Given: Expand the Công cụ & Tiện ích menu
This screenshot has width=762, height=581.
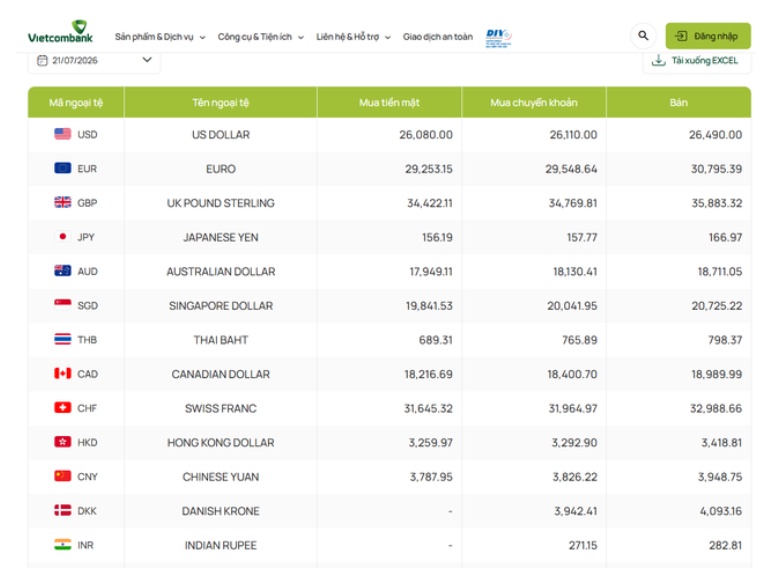Looking at the screenshot, I should click(260, 37).
